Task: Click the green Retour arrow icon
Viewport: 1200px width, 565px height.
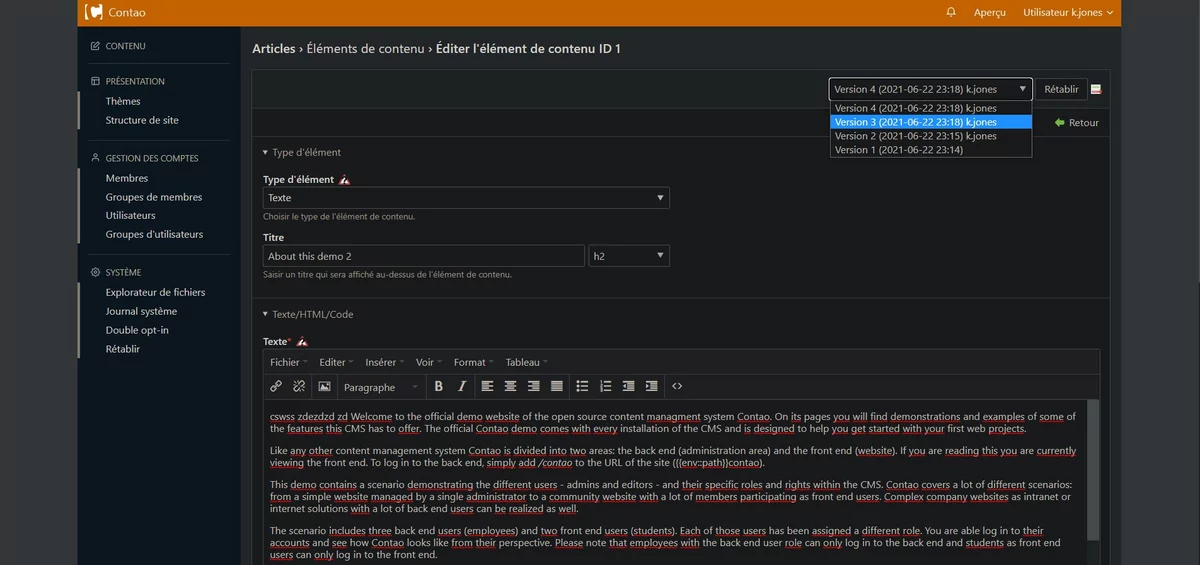Action: coord(1060,122)
